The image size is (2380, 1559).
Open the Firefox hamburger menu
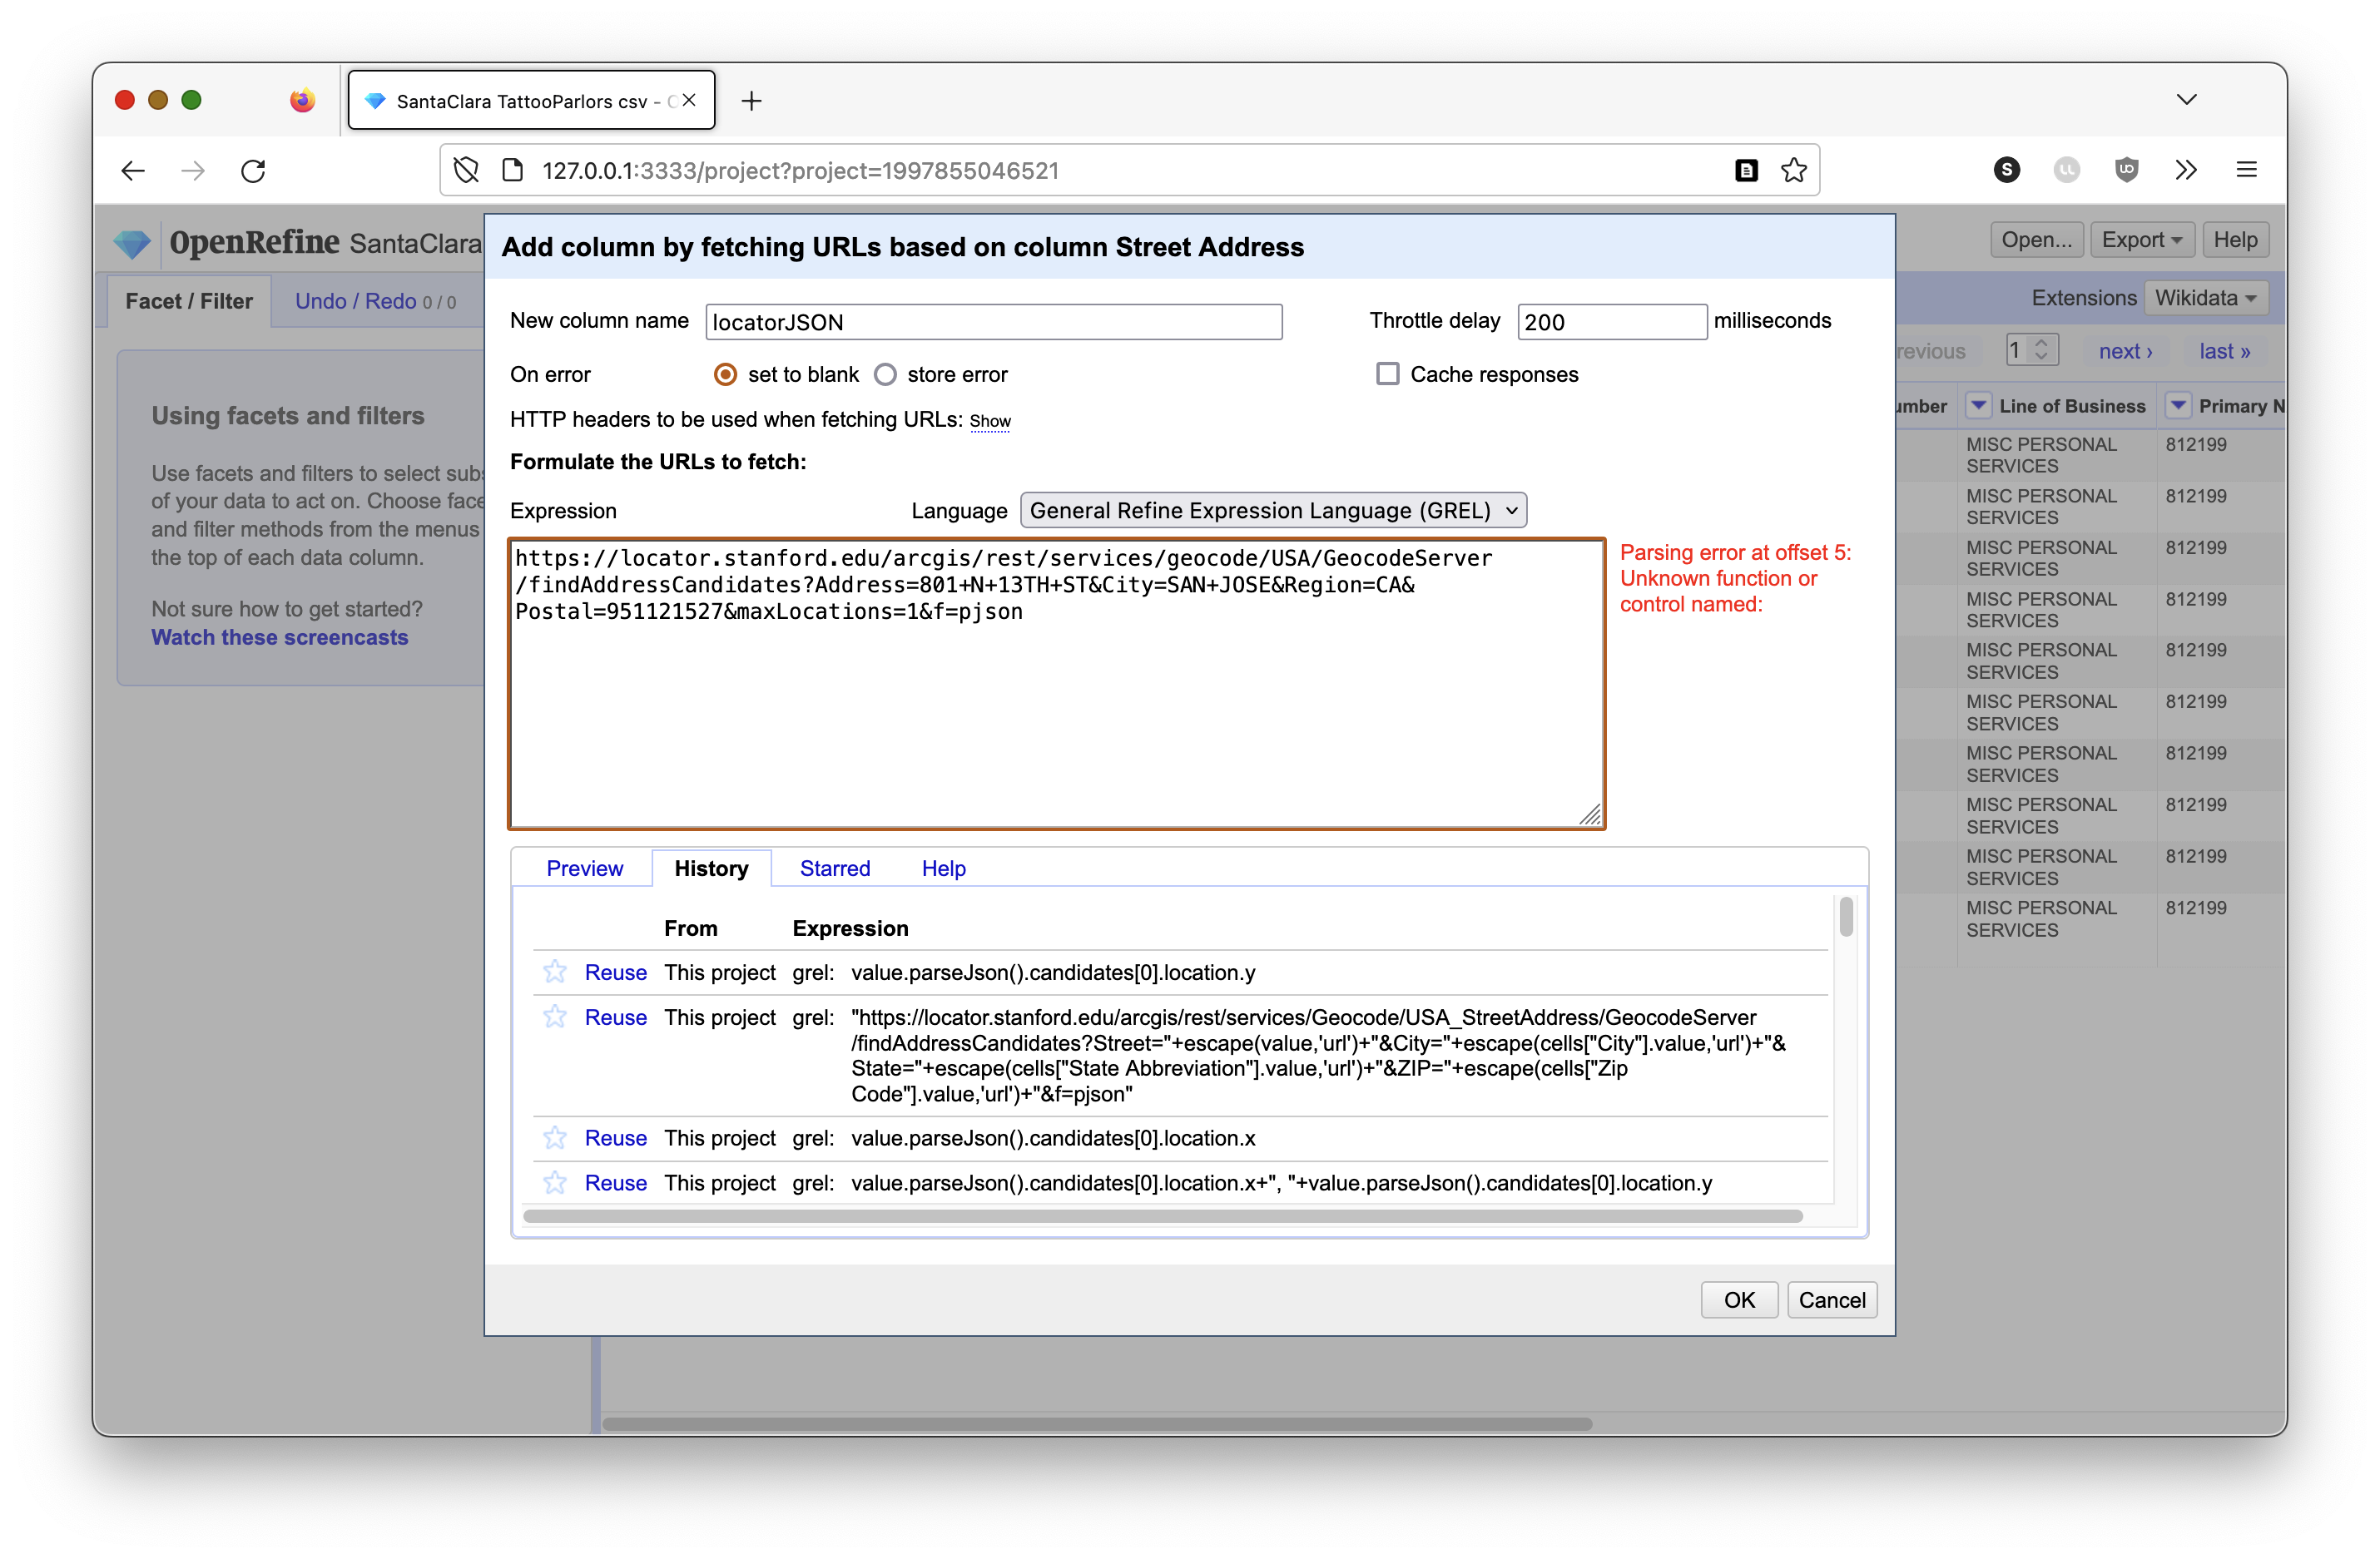click(x=2246, y=170)
